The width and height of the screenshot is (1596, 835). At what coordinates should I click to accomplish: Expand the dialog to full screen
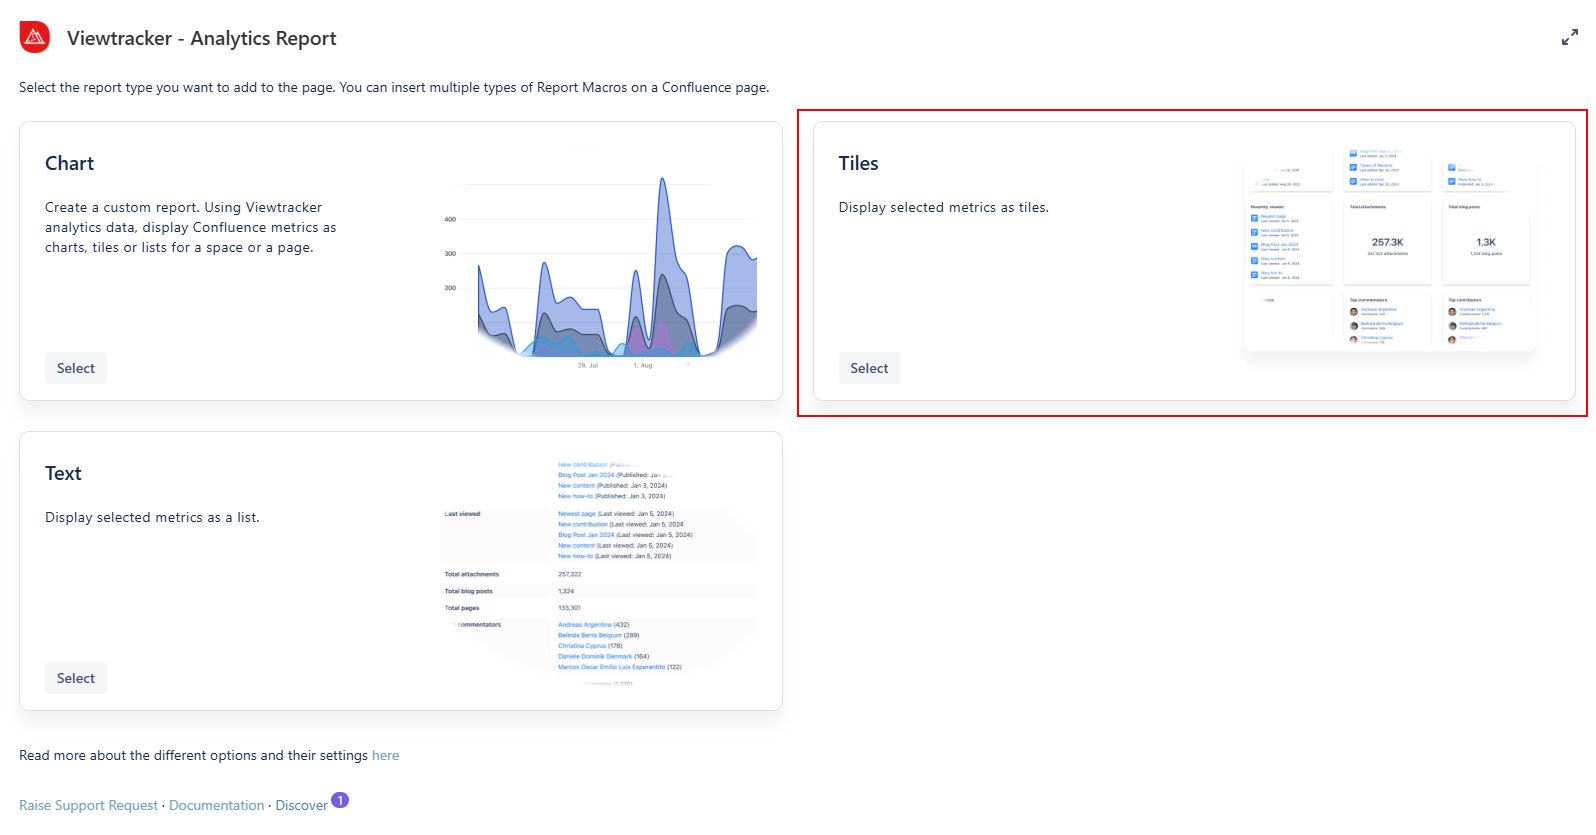(x=1569, y=38)
